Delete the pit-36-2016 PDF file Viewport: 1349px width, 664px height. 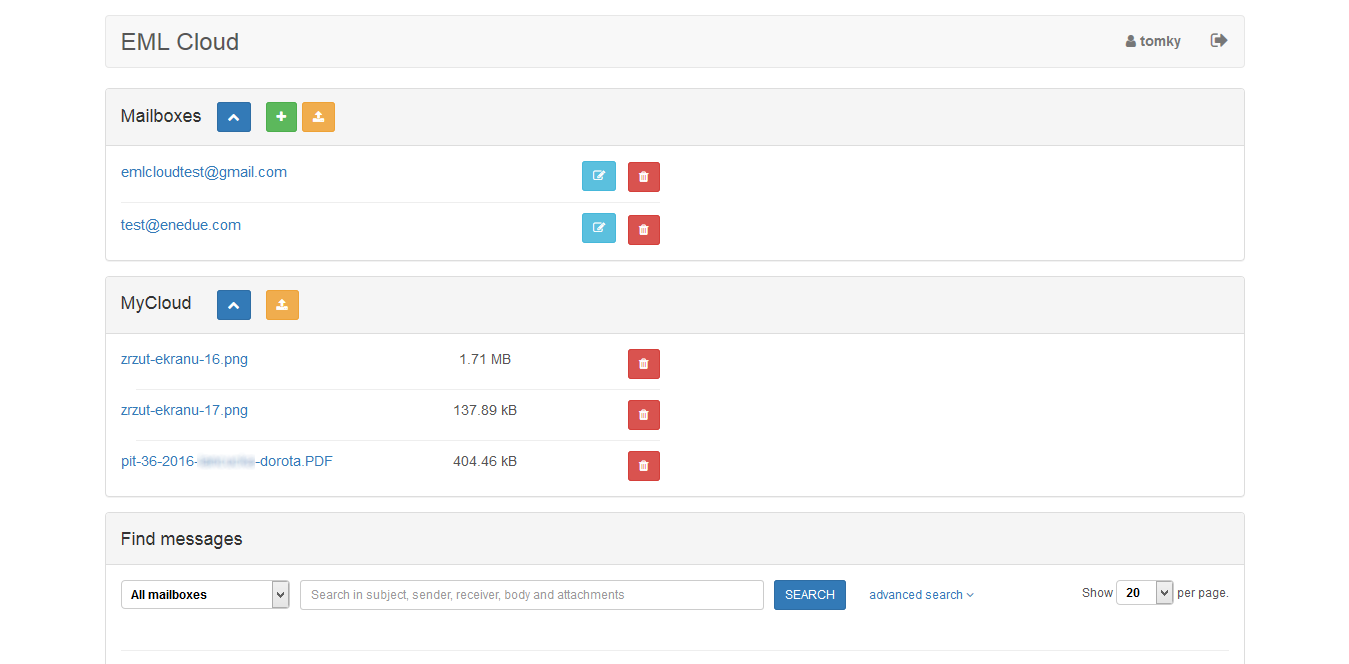[x=643, y=466]
